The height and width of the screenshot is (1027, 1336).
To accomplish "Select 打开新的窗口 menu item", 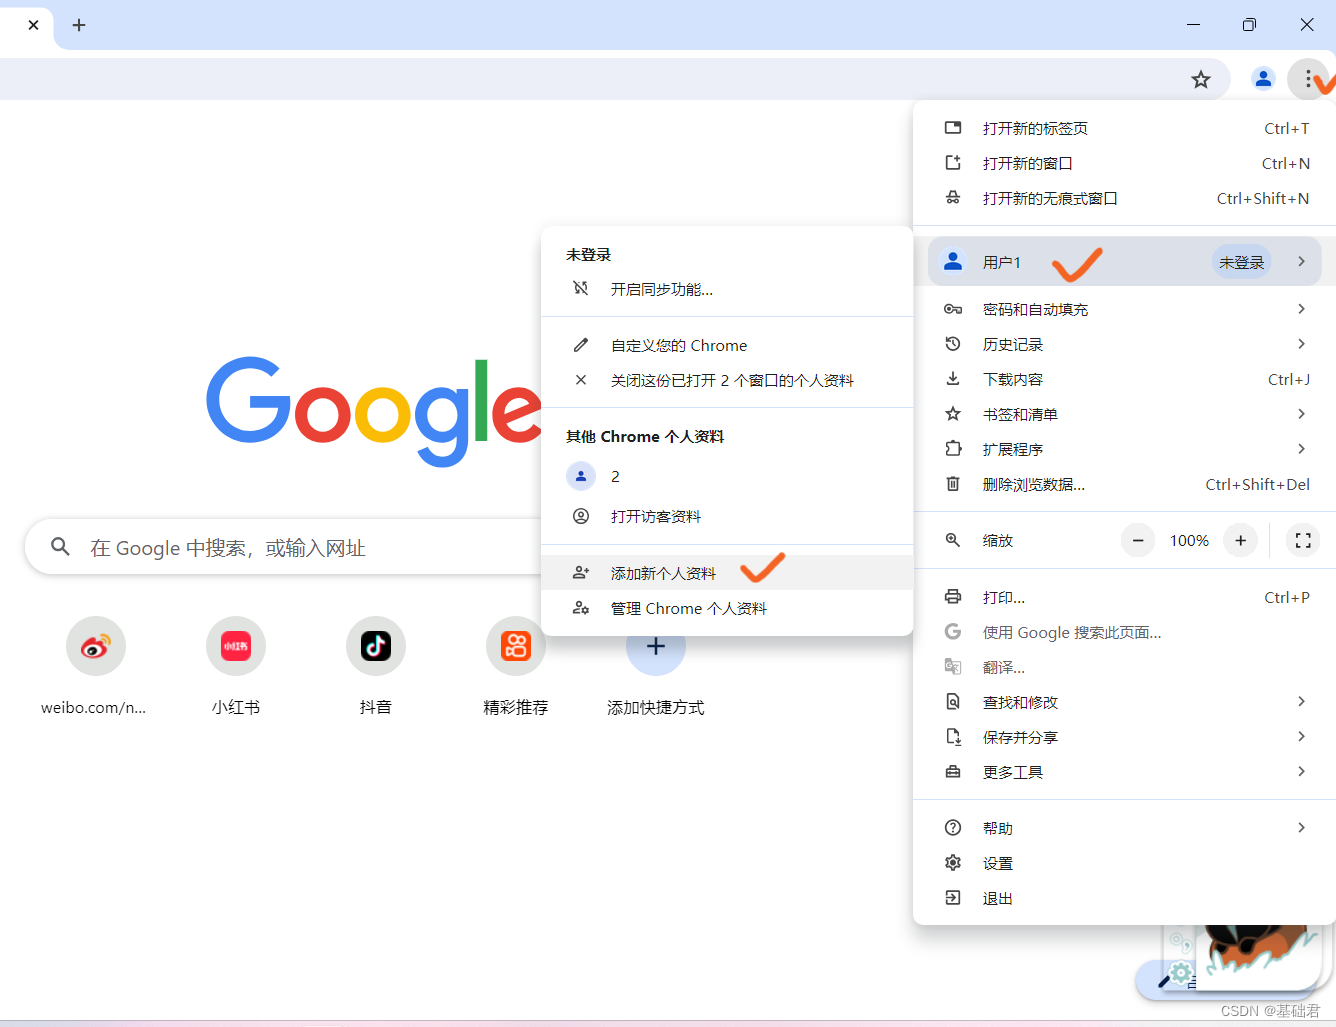I will click(1125, 163).
